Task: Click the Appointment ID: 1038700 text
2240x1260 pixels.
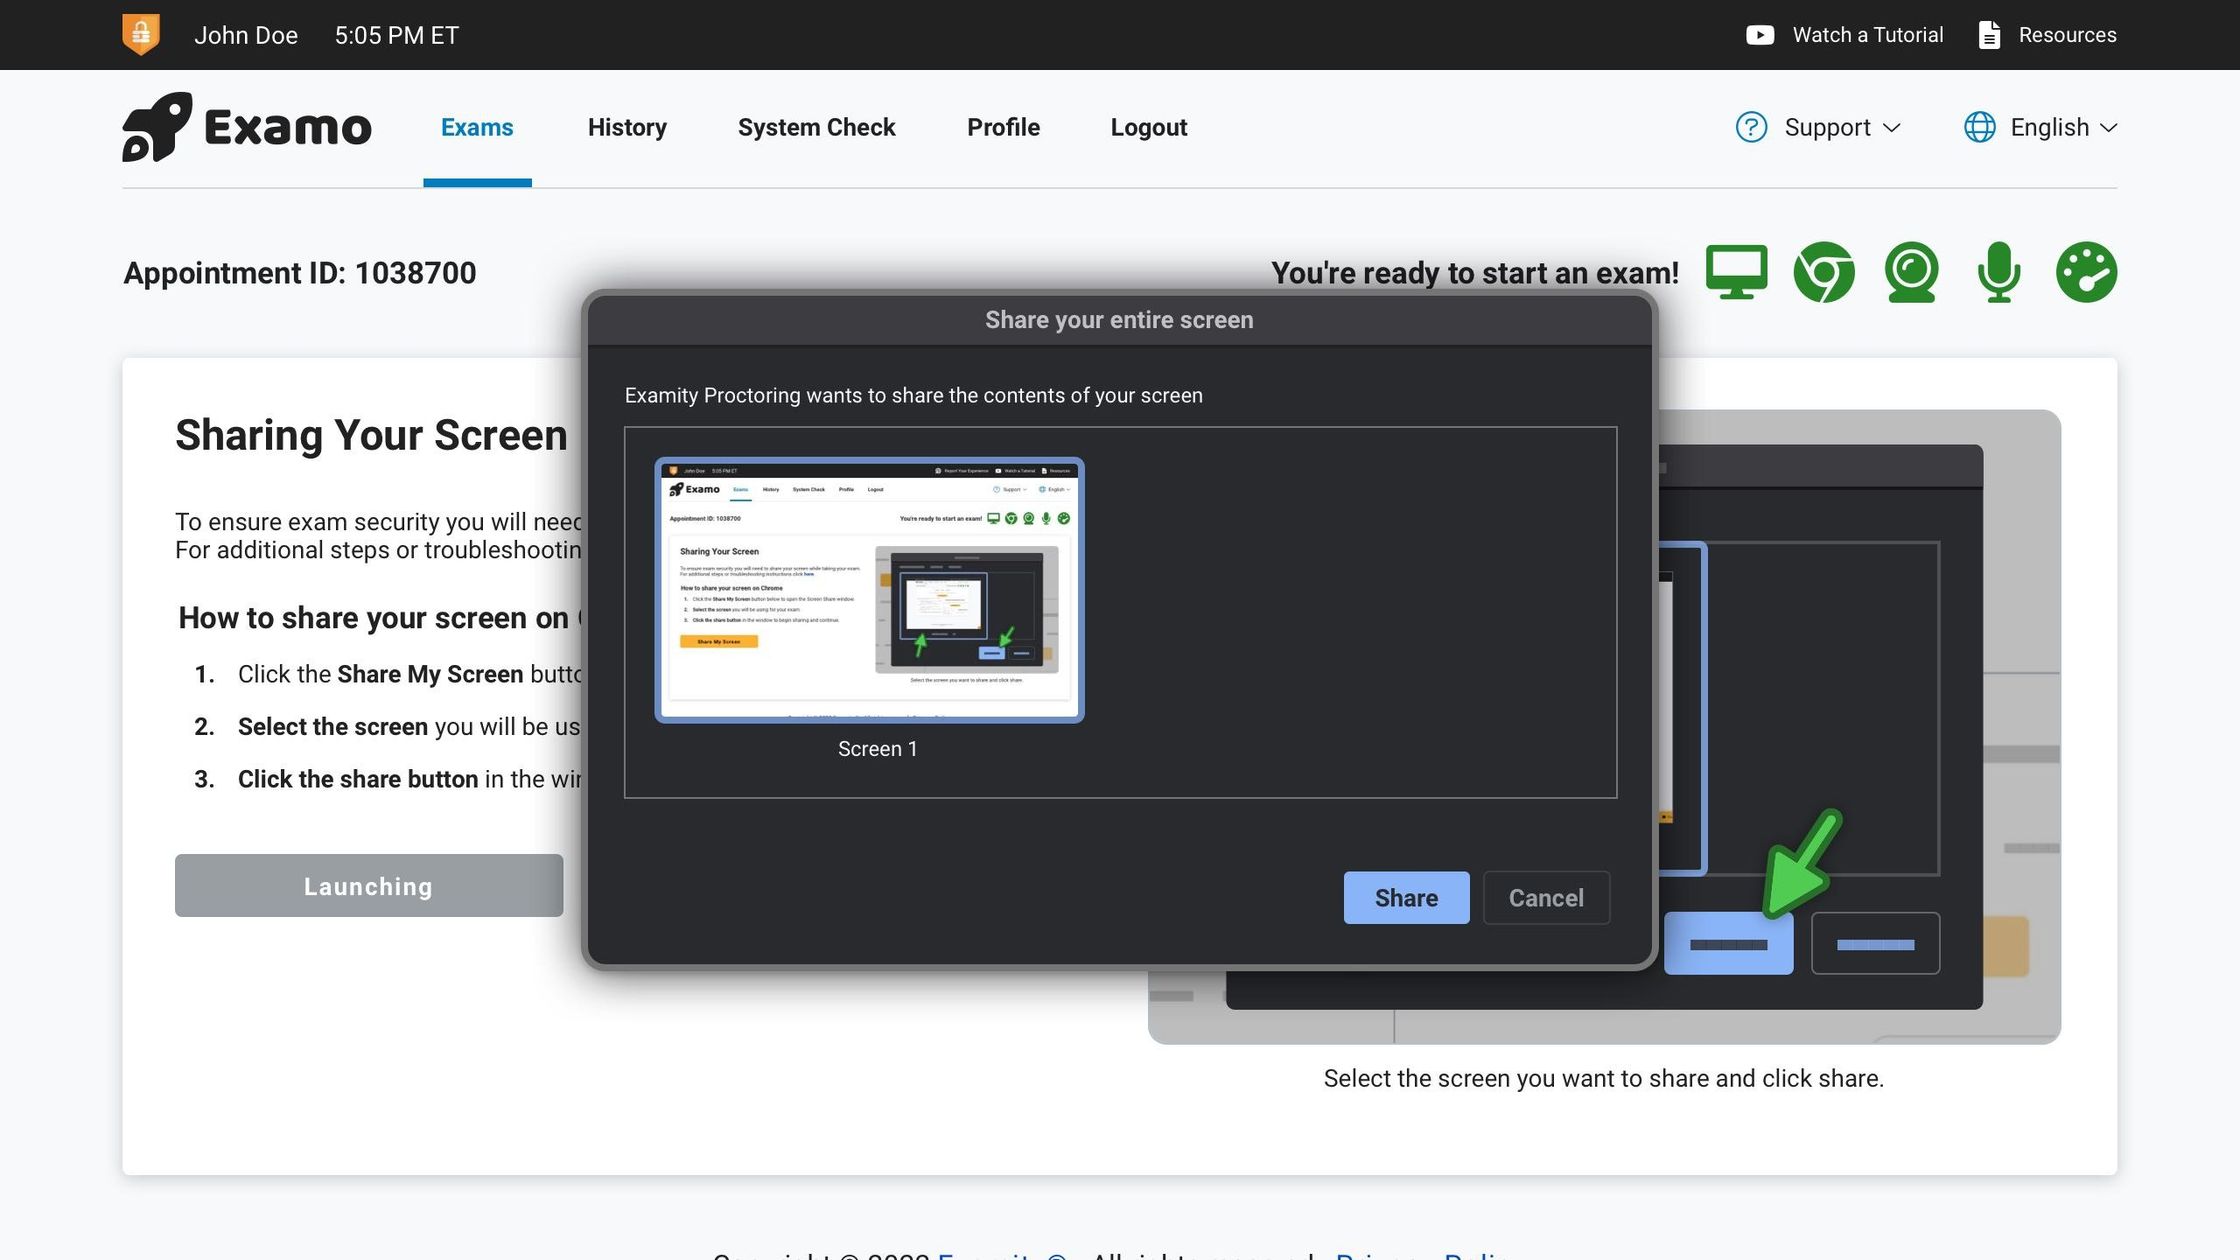Action: [x=299, y=273]
